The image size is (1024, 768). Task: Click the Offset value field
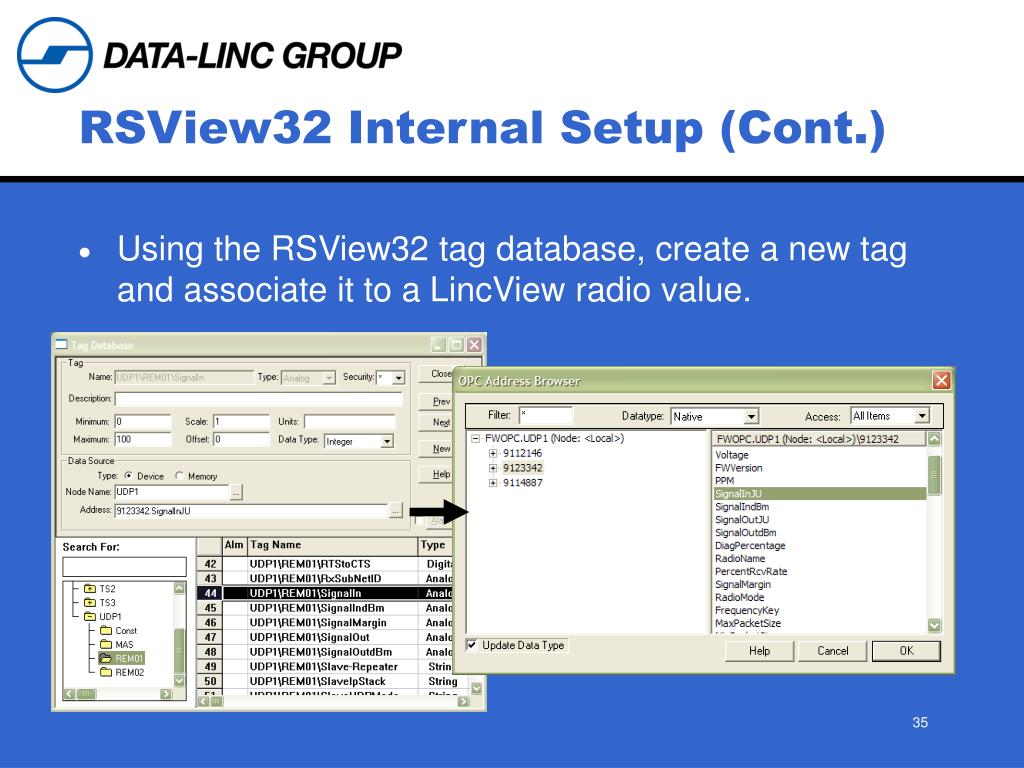[x=241, y=440]
